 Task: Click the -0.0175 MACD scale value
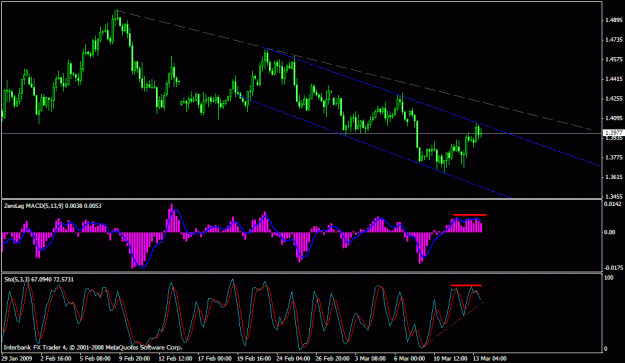[613, 268]
